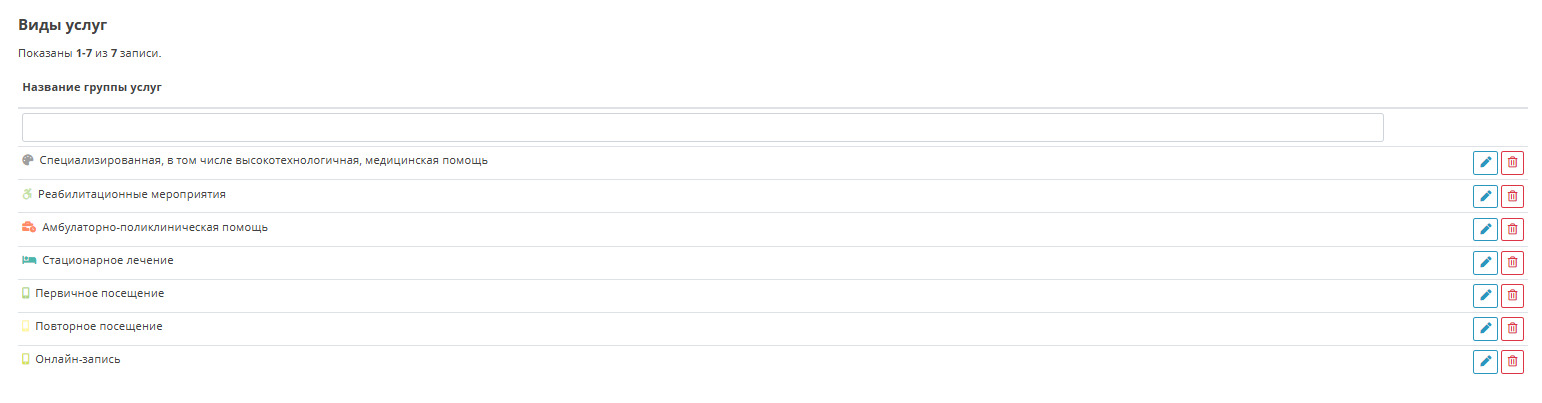Viewport: 1542px width, 403px height.
Task: Edit the Первичное посещение row
Action: click(1485, 295)
